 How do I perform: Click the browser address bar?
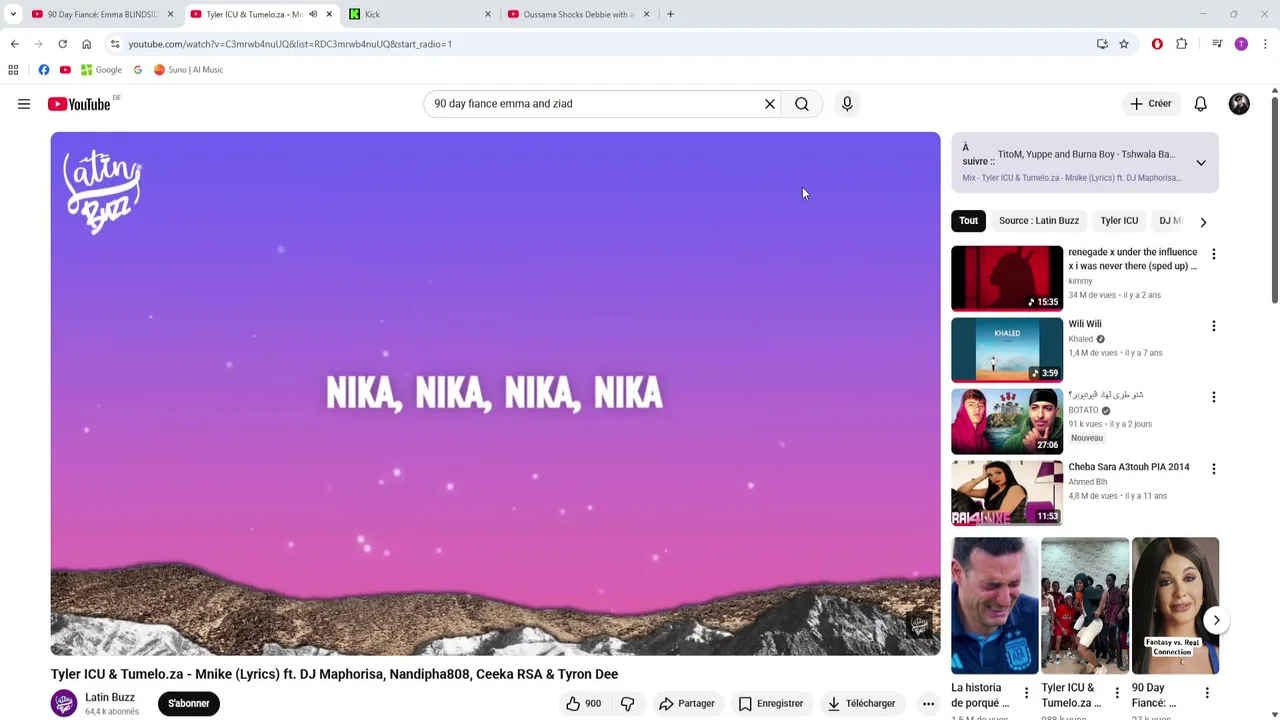[x=600, y=44]
